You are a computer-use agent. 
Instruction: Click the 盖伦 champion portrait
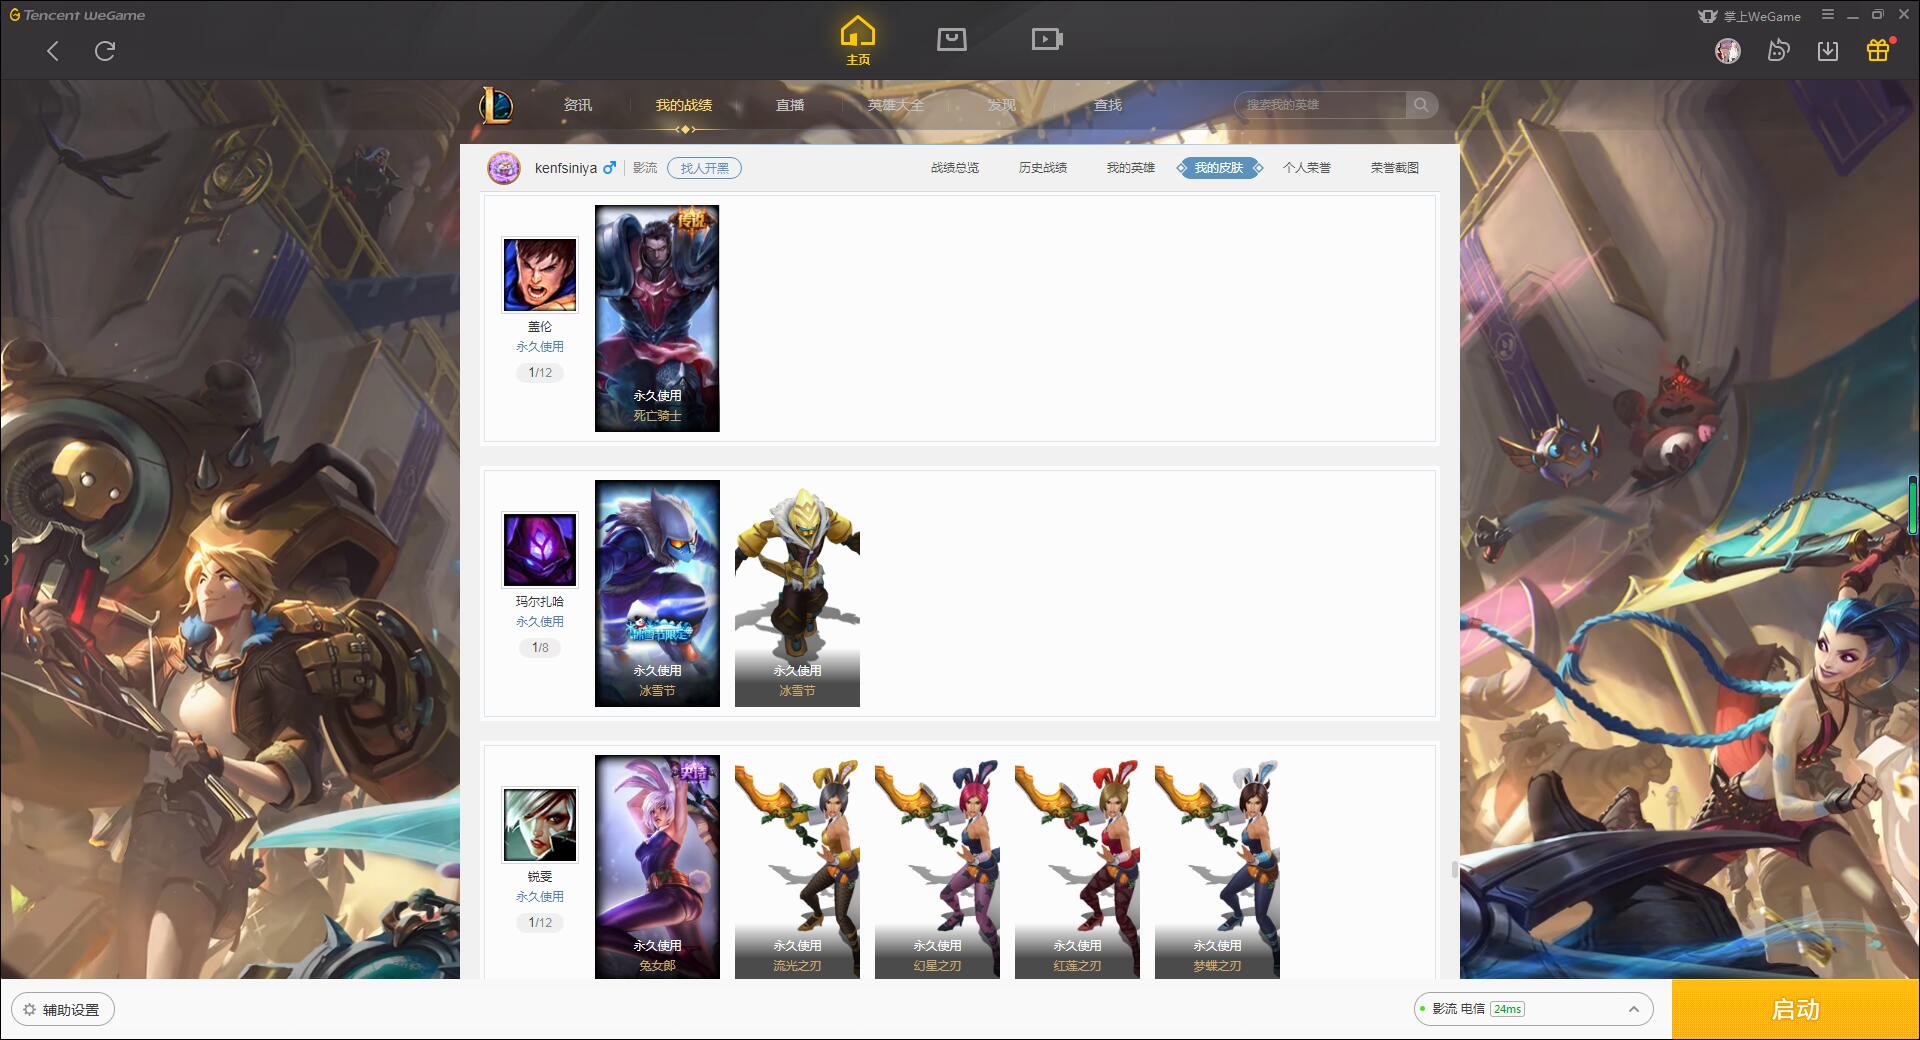coord(540,275)
